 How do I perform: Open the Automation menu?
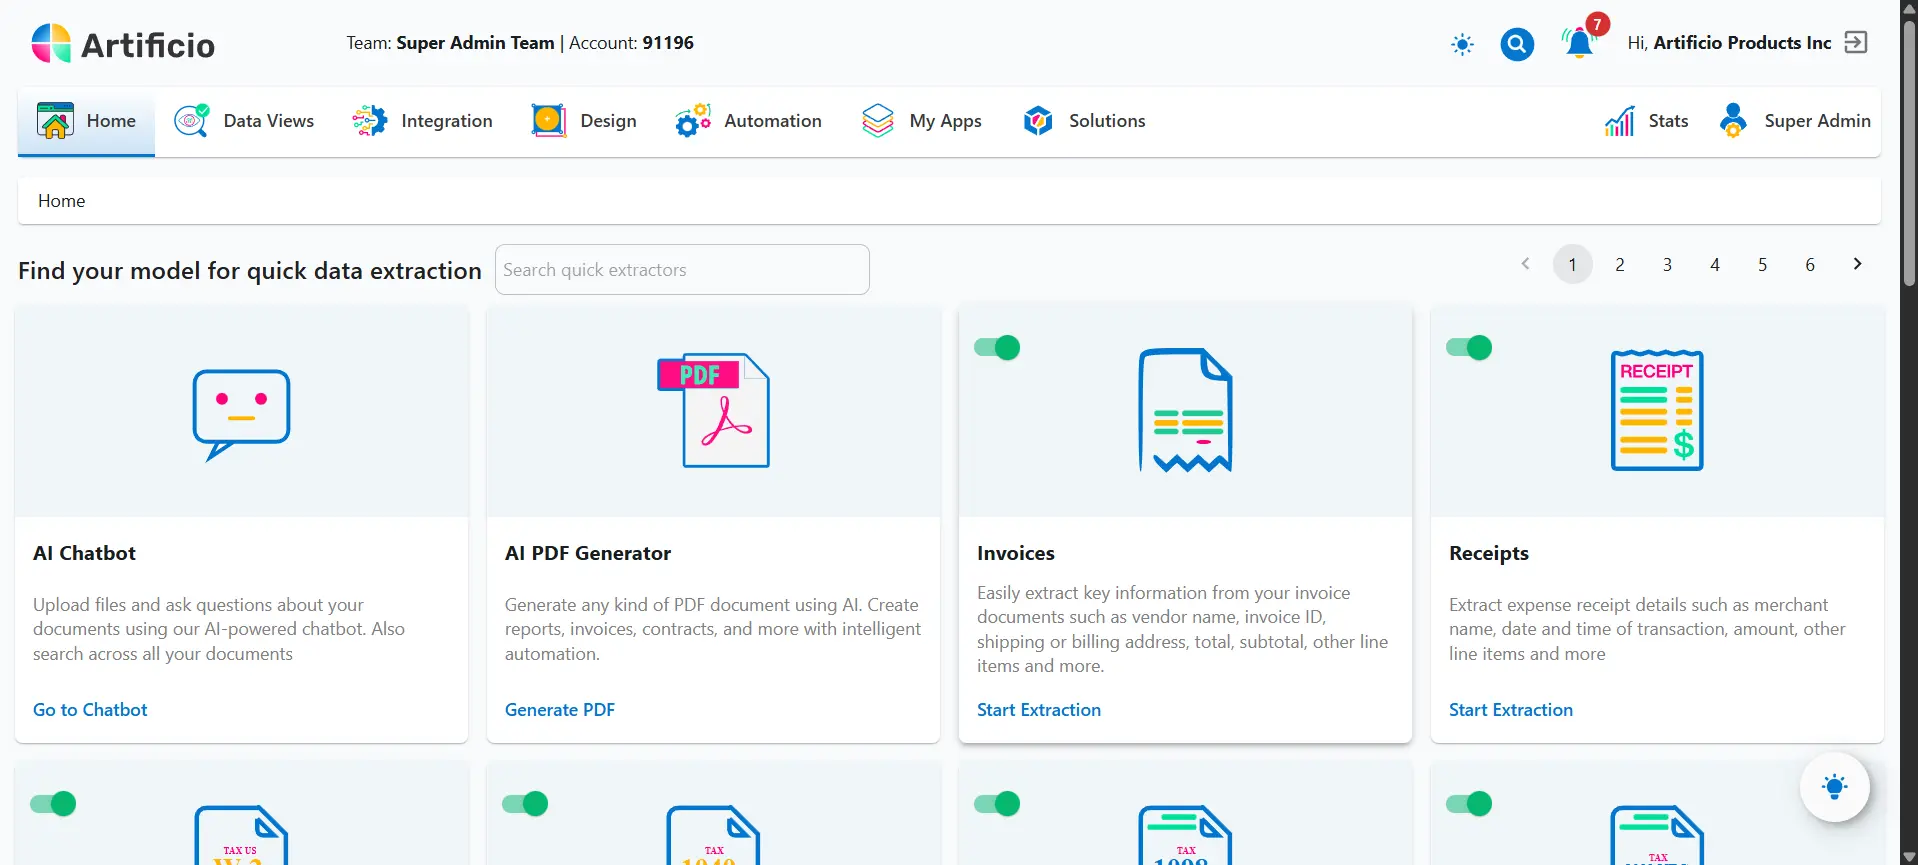(748, 121)
